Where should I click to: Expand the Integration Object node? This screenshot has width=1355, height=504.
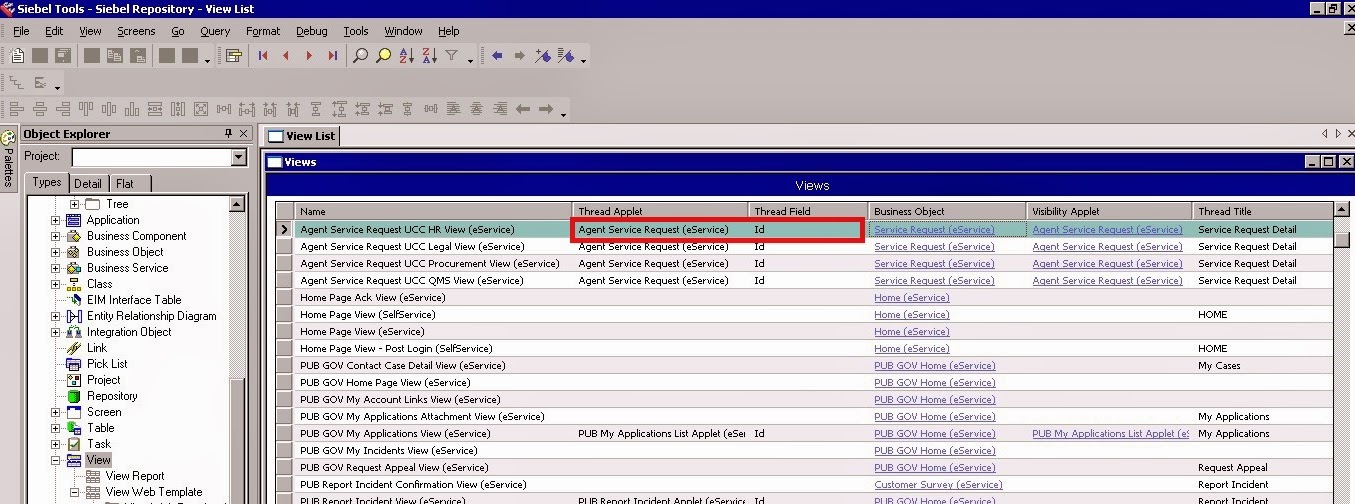coord(56,332)
